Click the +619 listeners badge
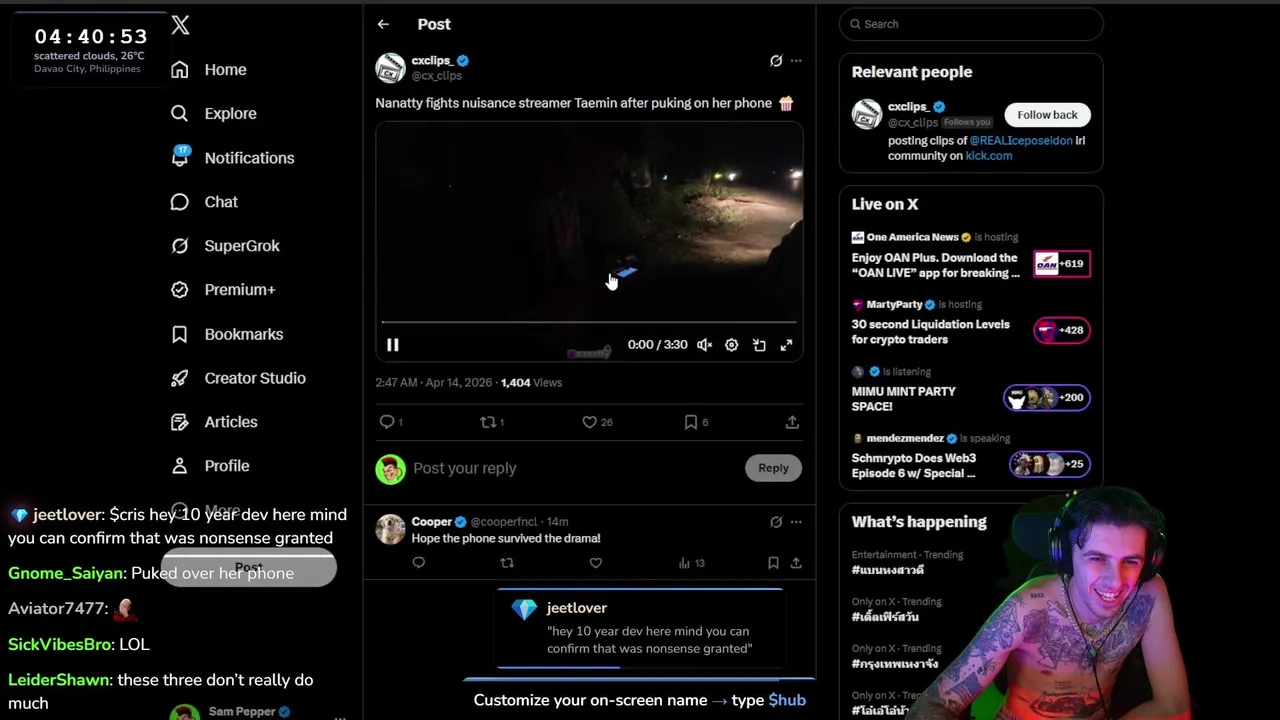The width and height of the screenshot is (1280, 720). click(1062, 264)
